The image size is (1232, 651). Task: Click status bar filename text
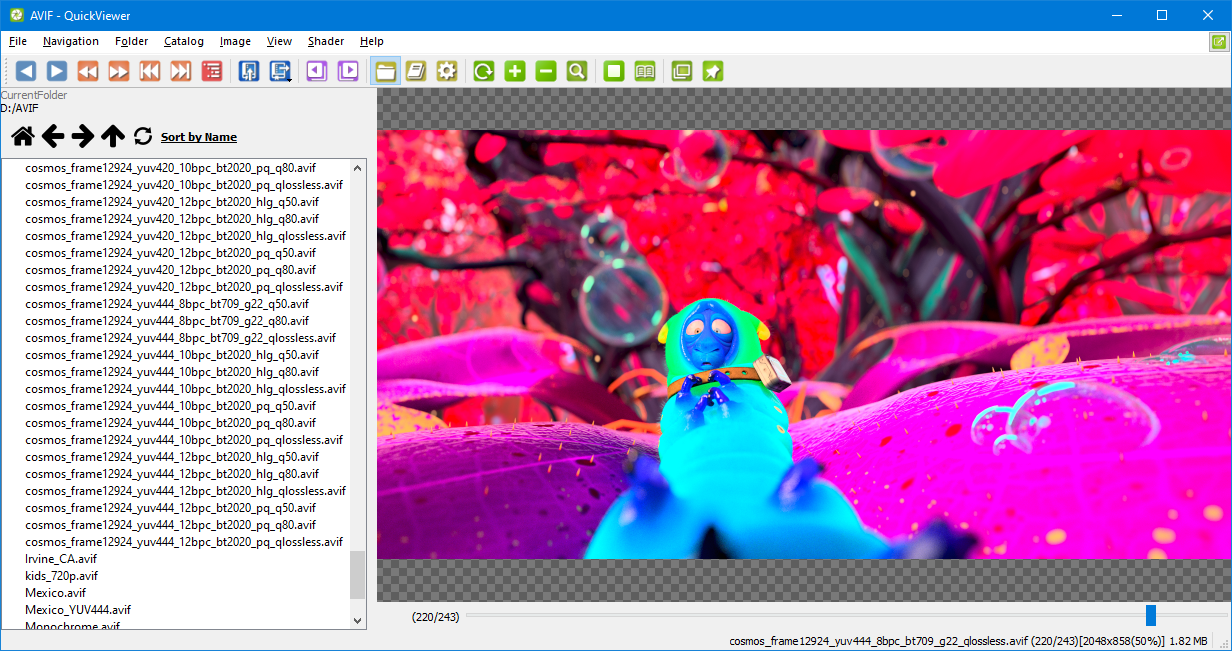pyautogui.click(x=879, y=641)
